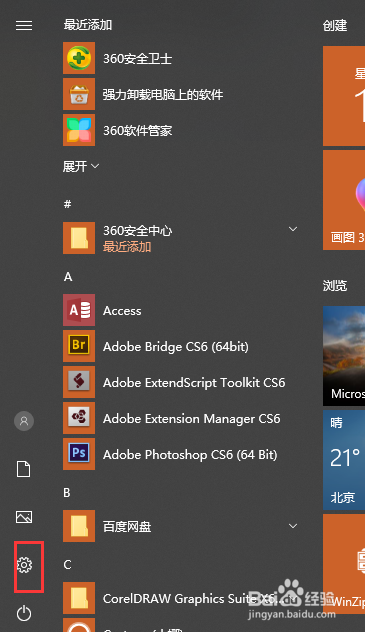Open the Settings gear icon
Image resolution: width=365 pixels, height=632 pixels.
click(x=24, y=565)
